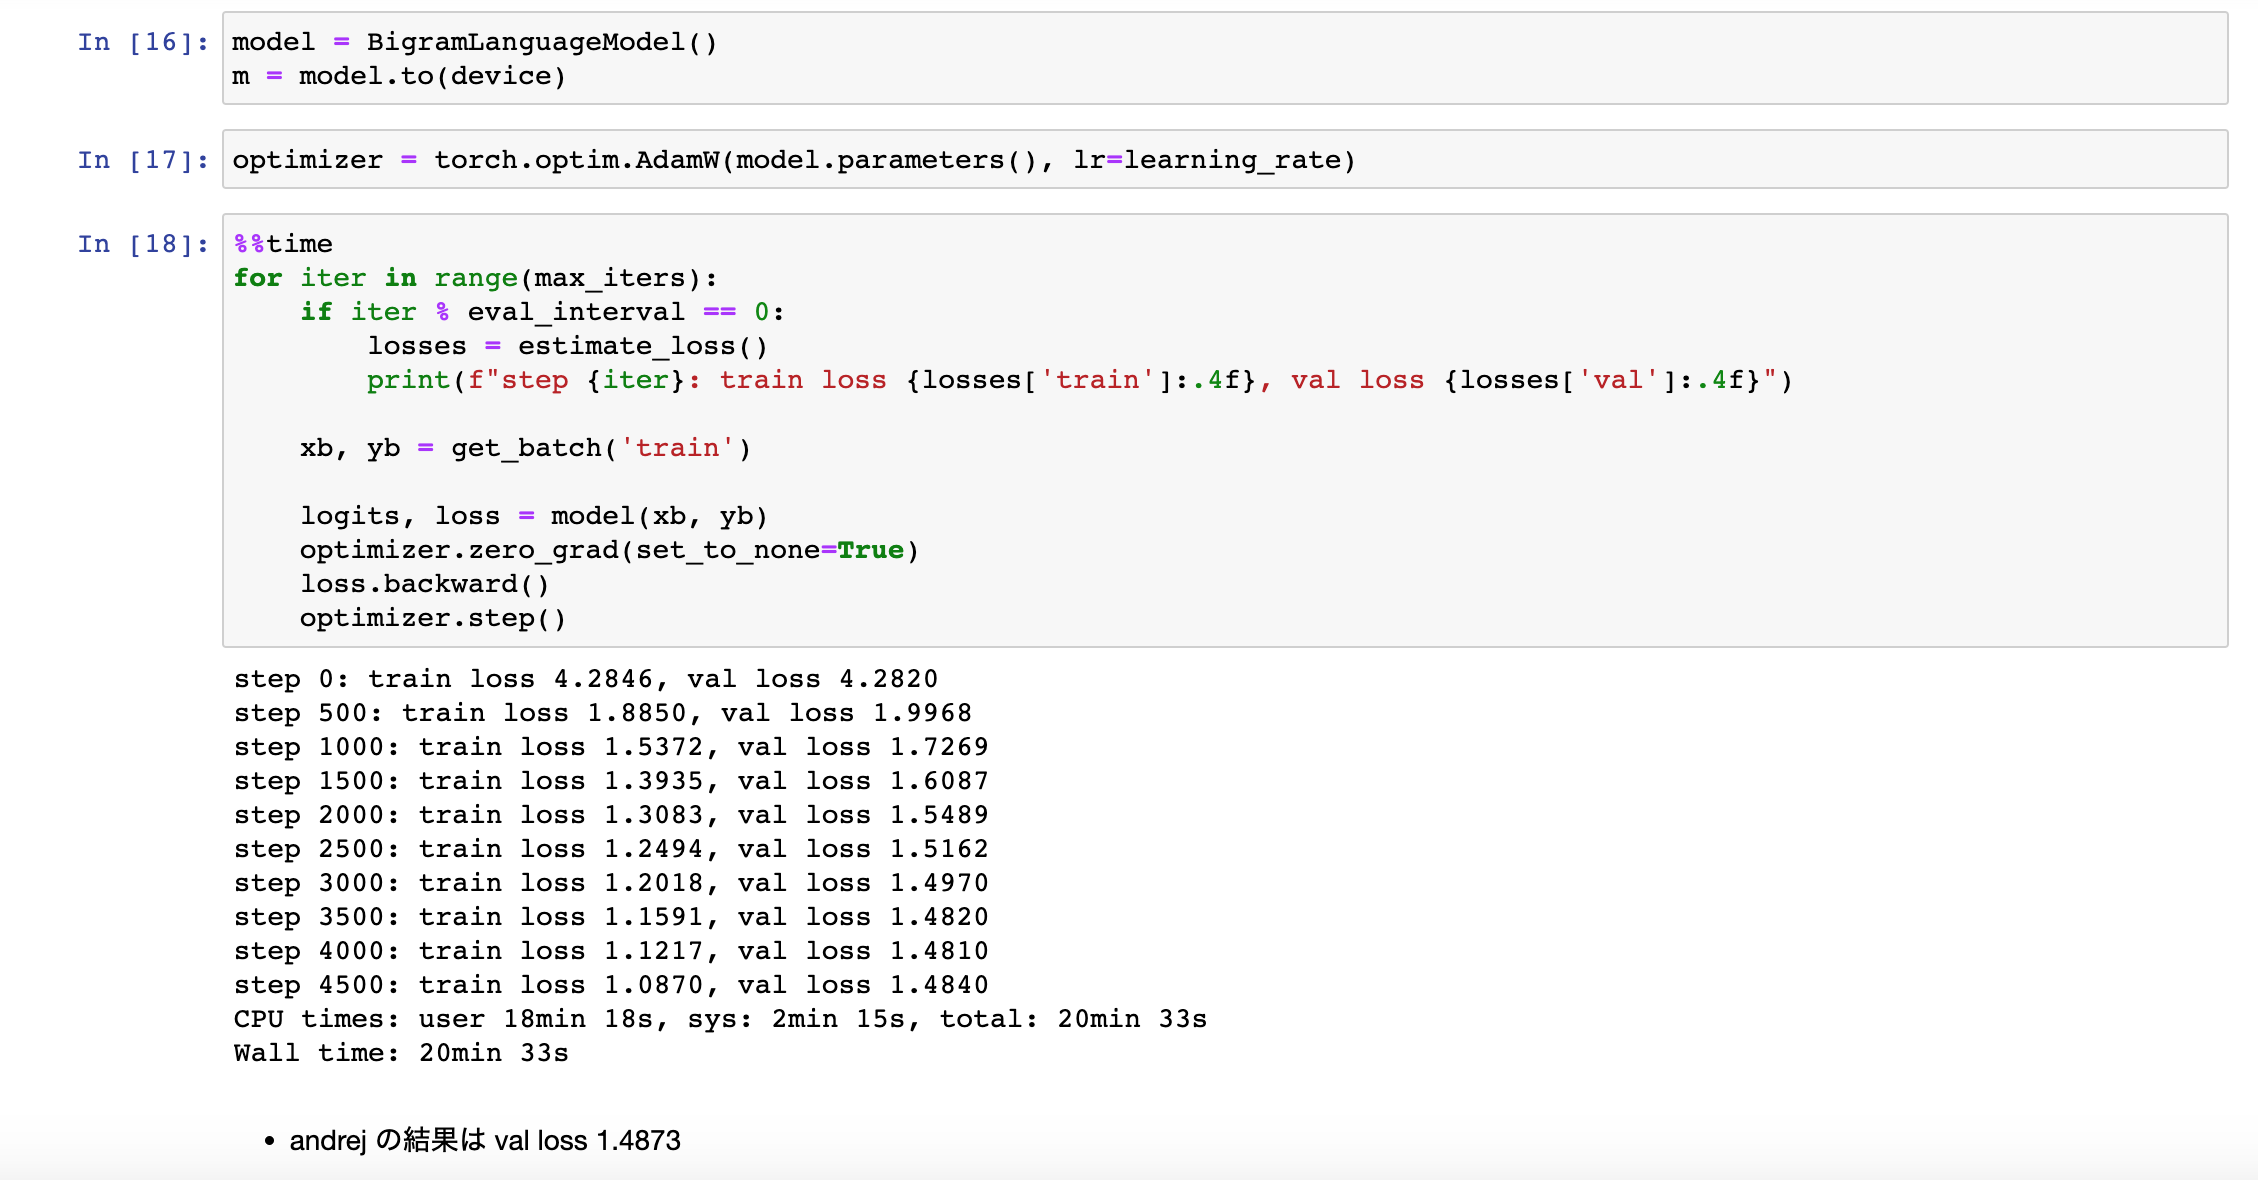Click the print f-string statement line

pyautogui.click(x=1080, y=380)
